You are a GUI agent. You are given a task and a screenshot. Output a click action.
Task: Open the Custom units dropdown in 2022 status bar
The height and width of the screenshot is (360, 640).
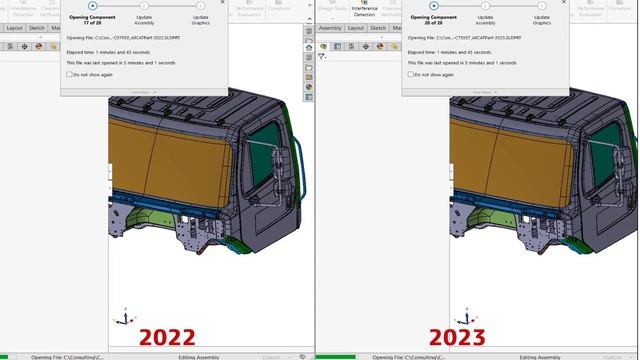coord(276,357)
